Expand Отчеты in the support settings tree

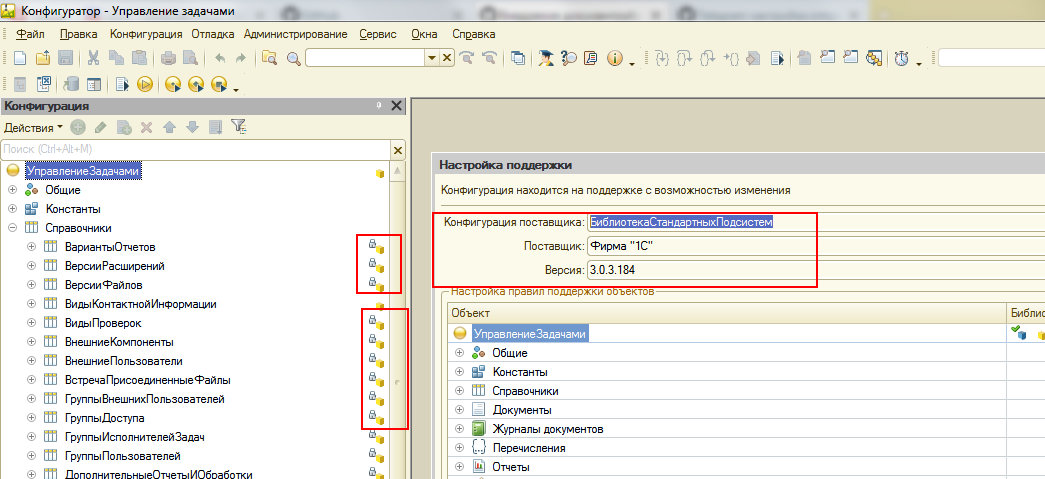(459, 466)
